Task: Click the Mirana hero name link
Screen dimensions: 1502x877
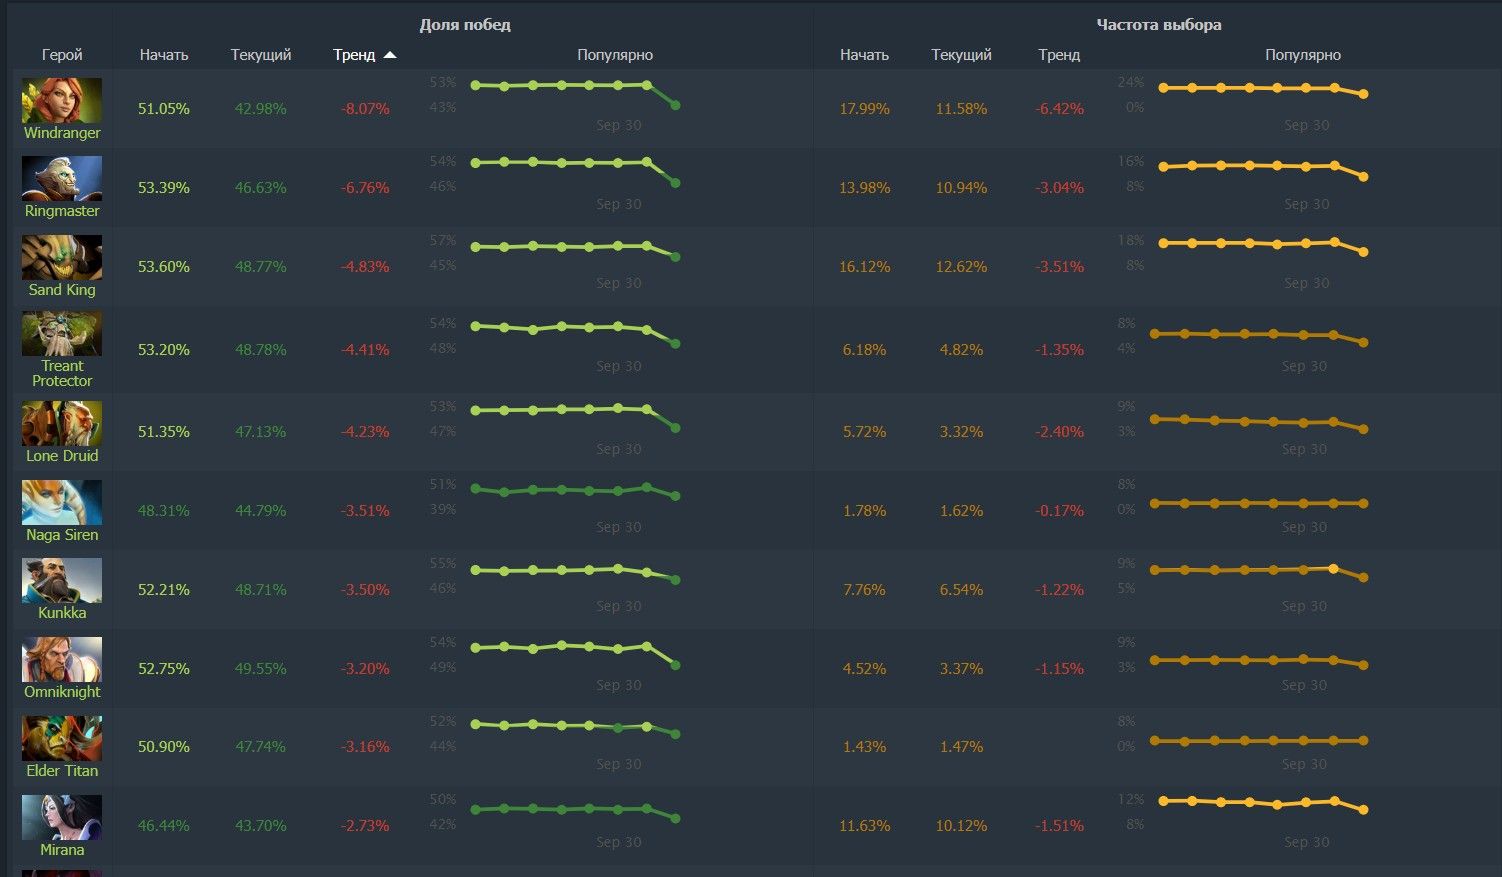Action: (62, 850)
